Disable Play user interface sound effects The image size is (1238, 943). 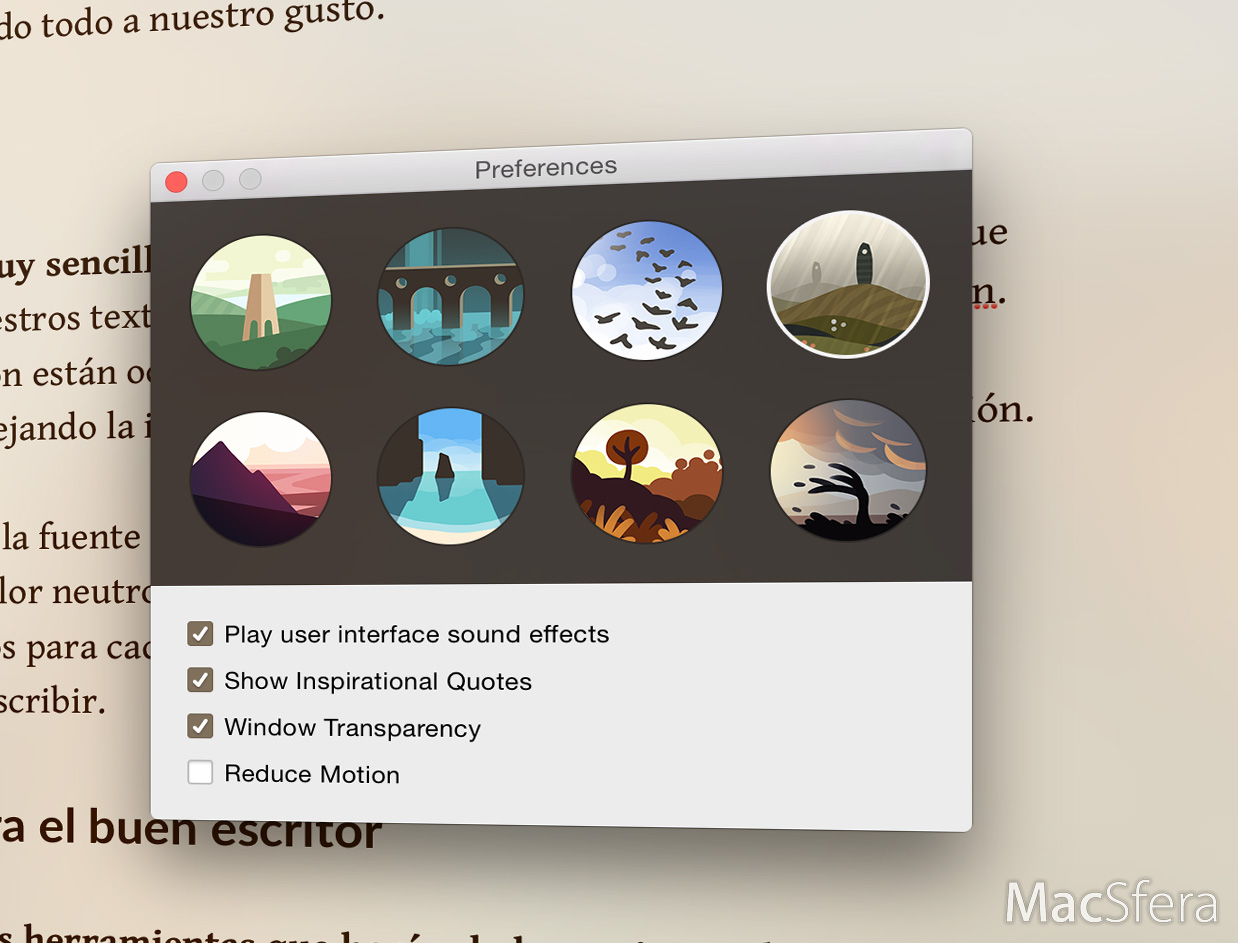[x=201, y=634]
